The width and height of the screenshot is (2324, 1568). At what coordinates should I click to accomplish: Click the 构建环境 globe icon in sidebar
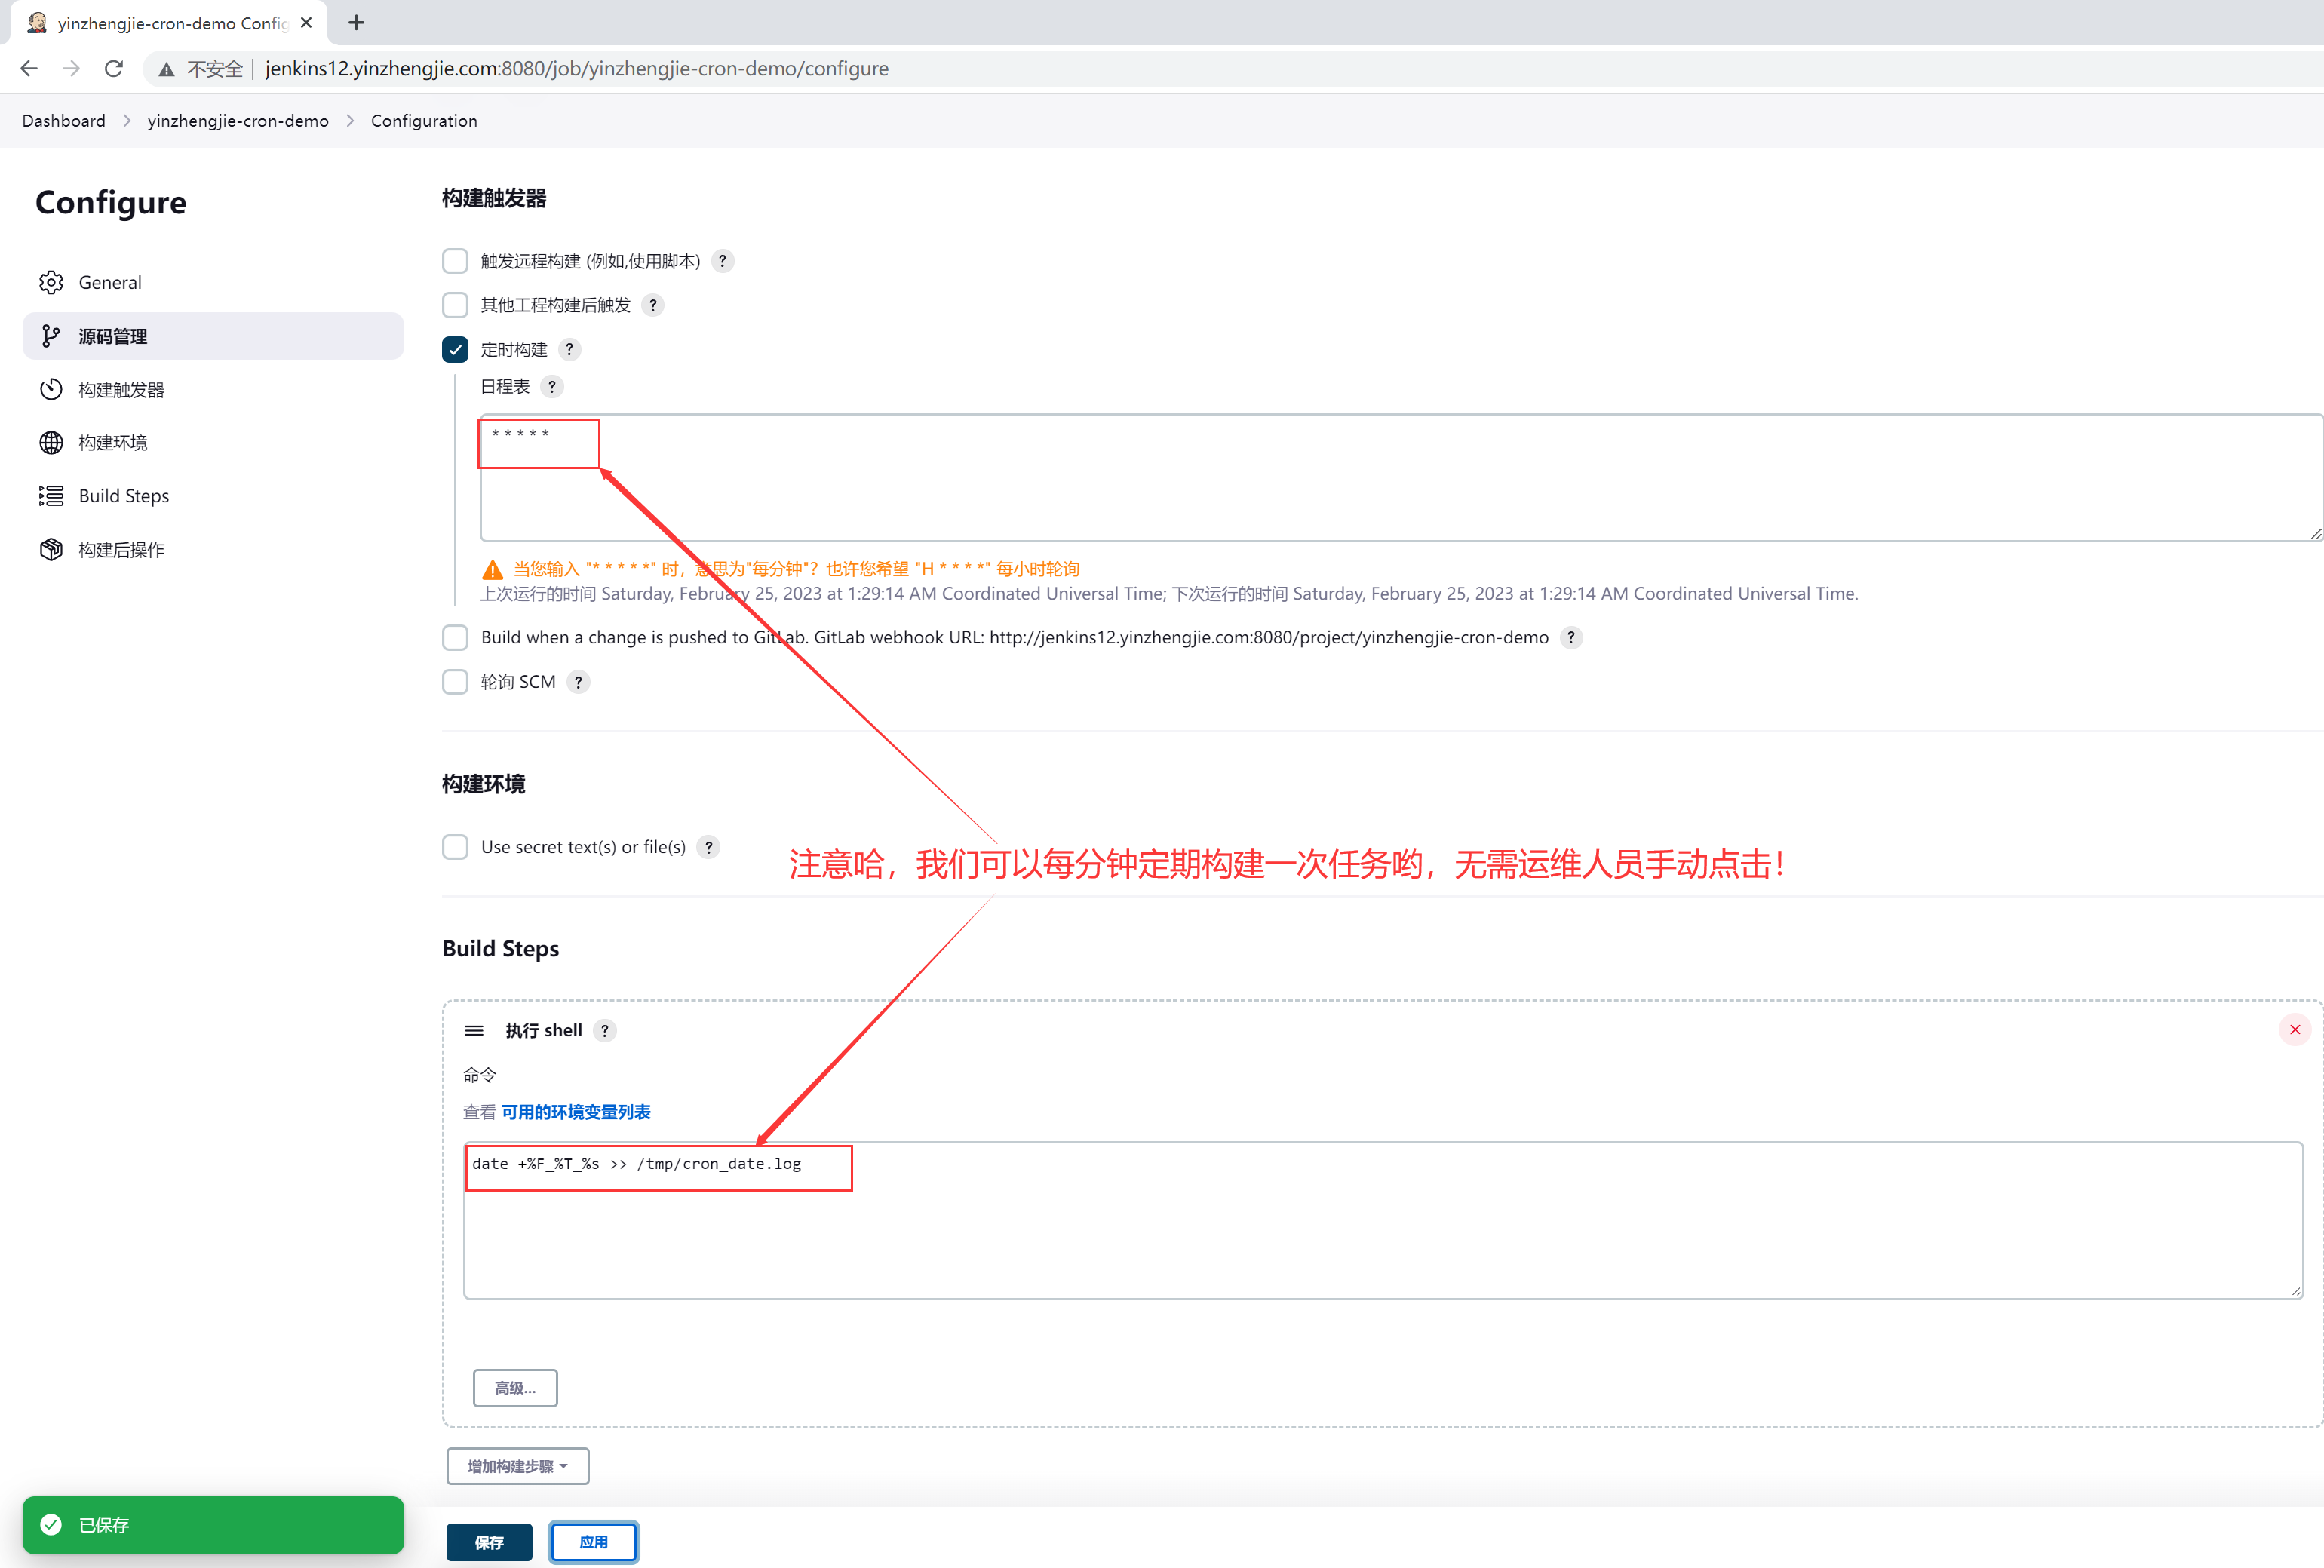point(51,442)
